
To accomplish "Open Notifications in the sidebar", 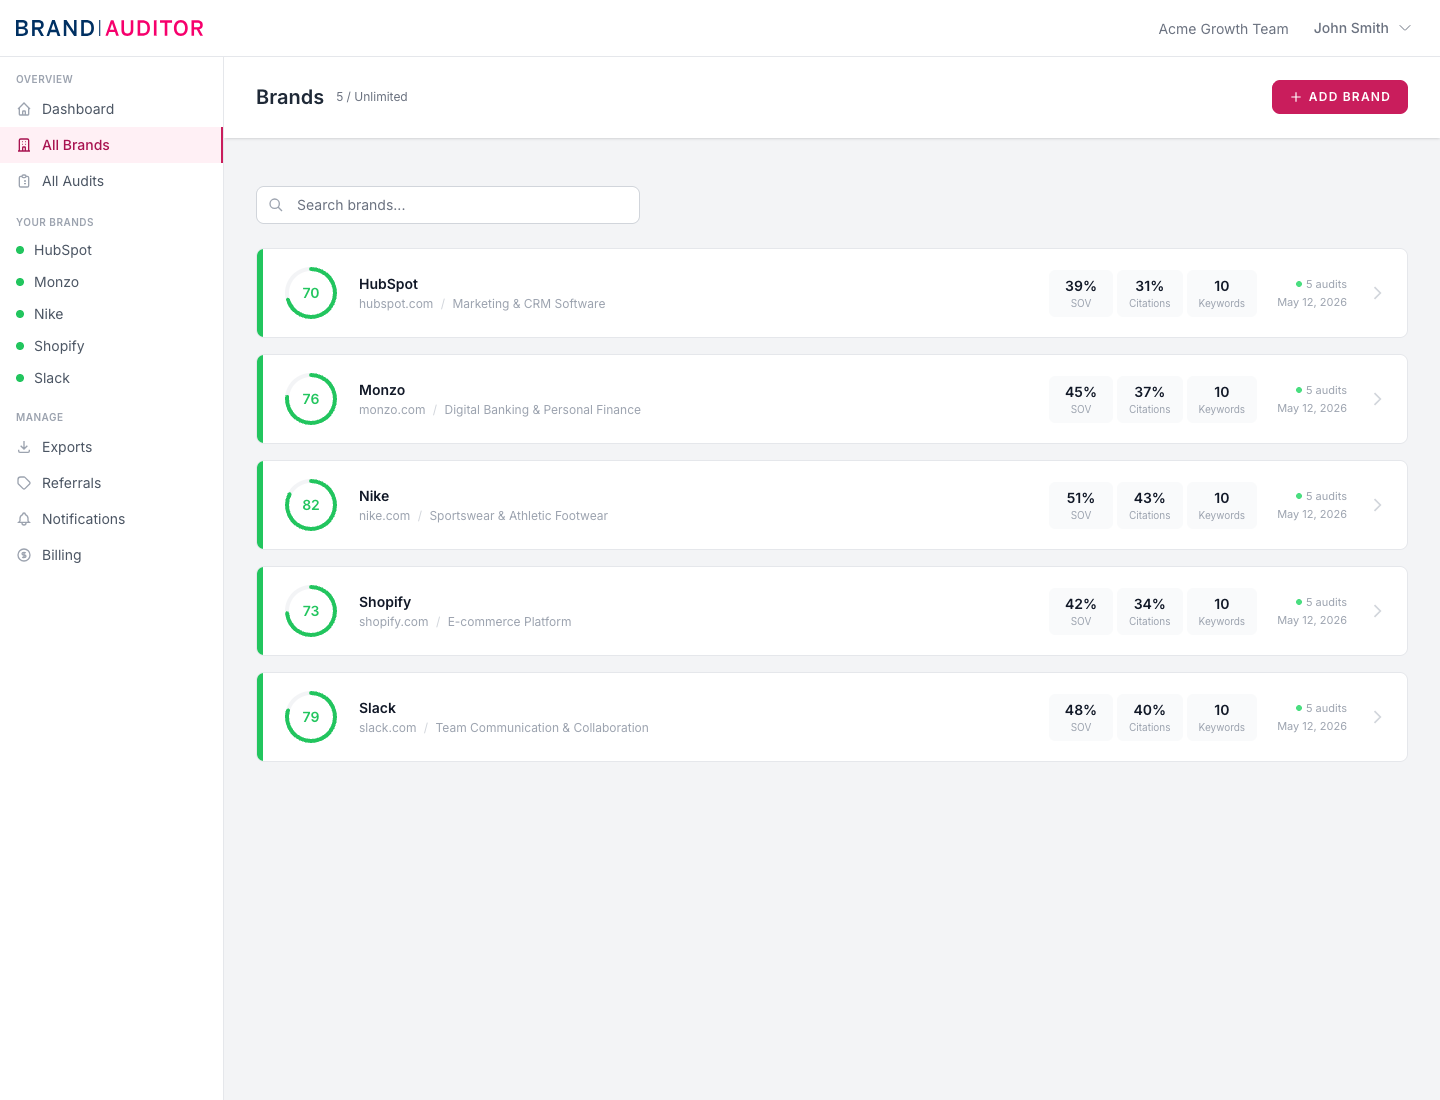I will (x=111, y=519).
